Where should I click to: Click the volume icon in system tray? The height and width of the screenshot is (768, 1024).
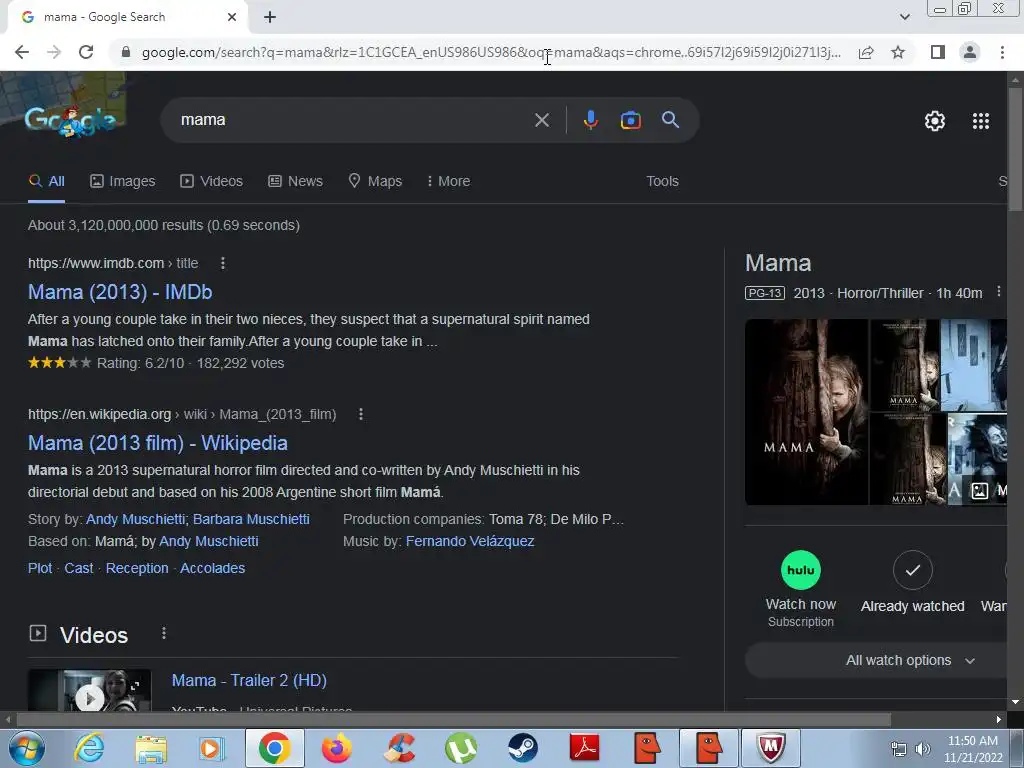pos(922,749)
